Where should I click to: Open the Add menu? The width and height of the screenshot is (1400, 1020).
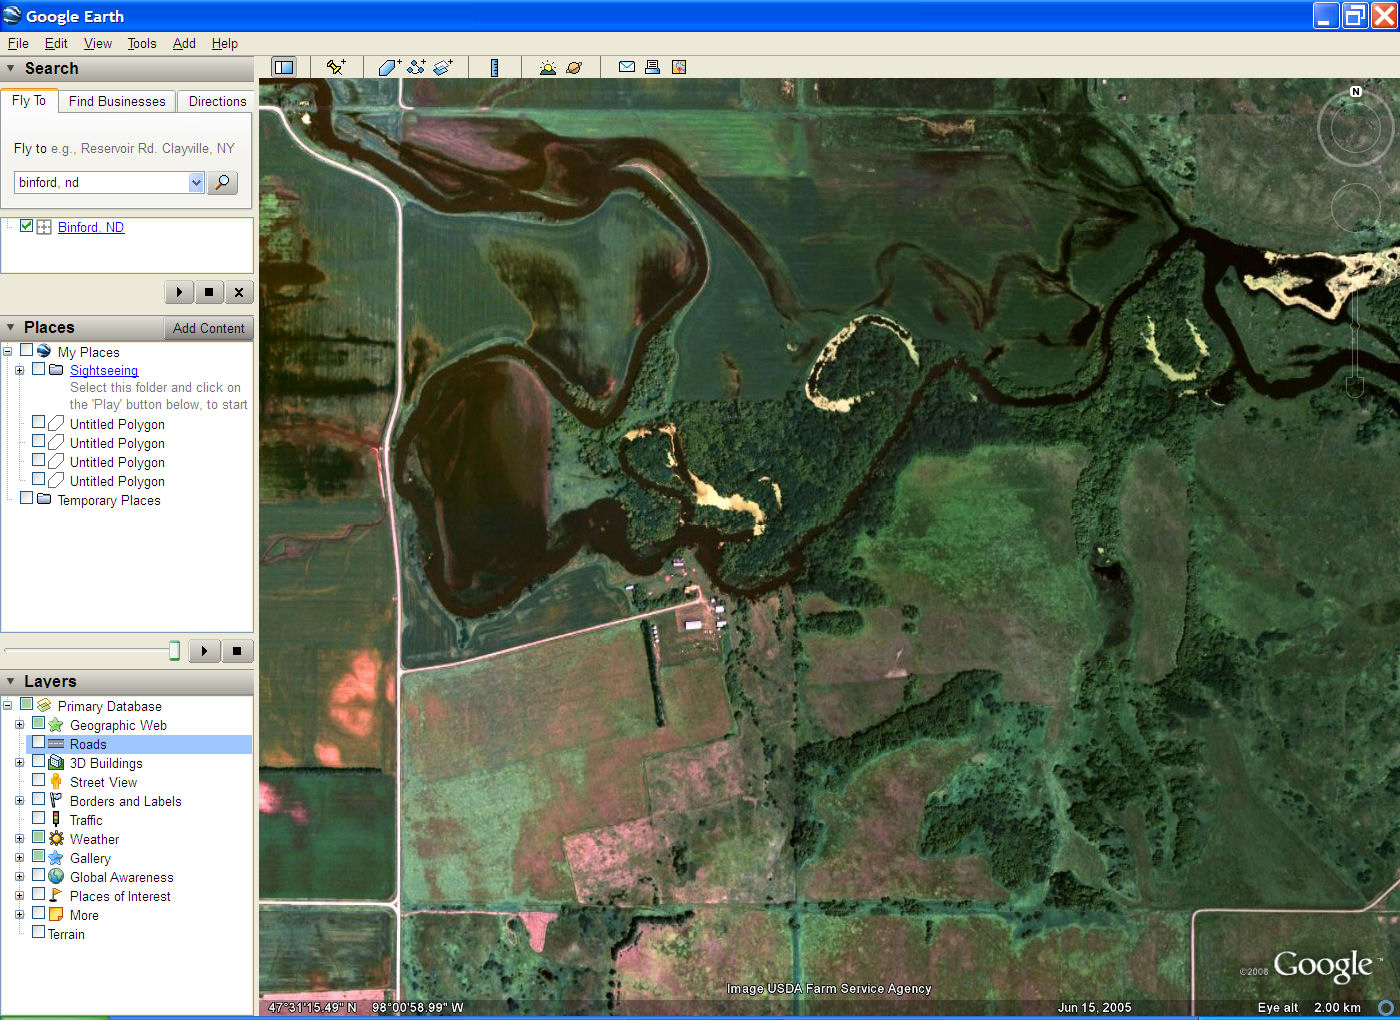point(184,43)
